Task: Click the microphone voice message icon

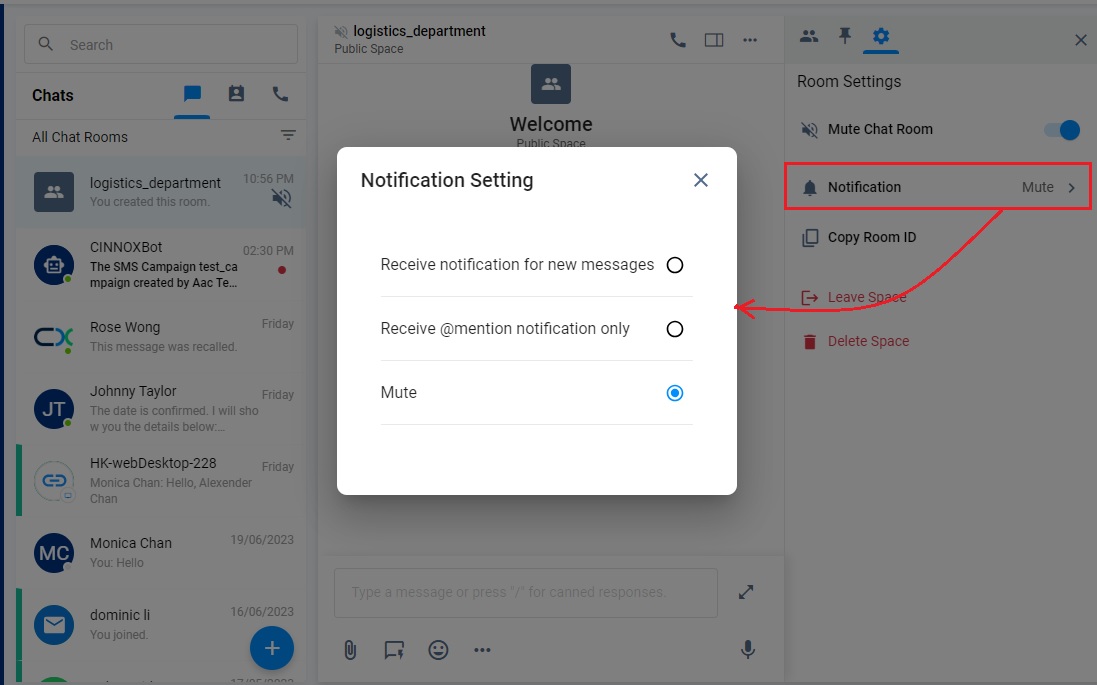Action: coord(747,650)
